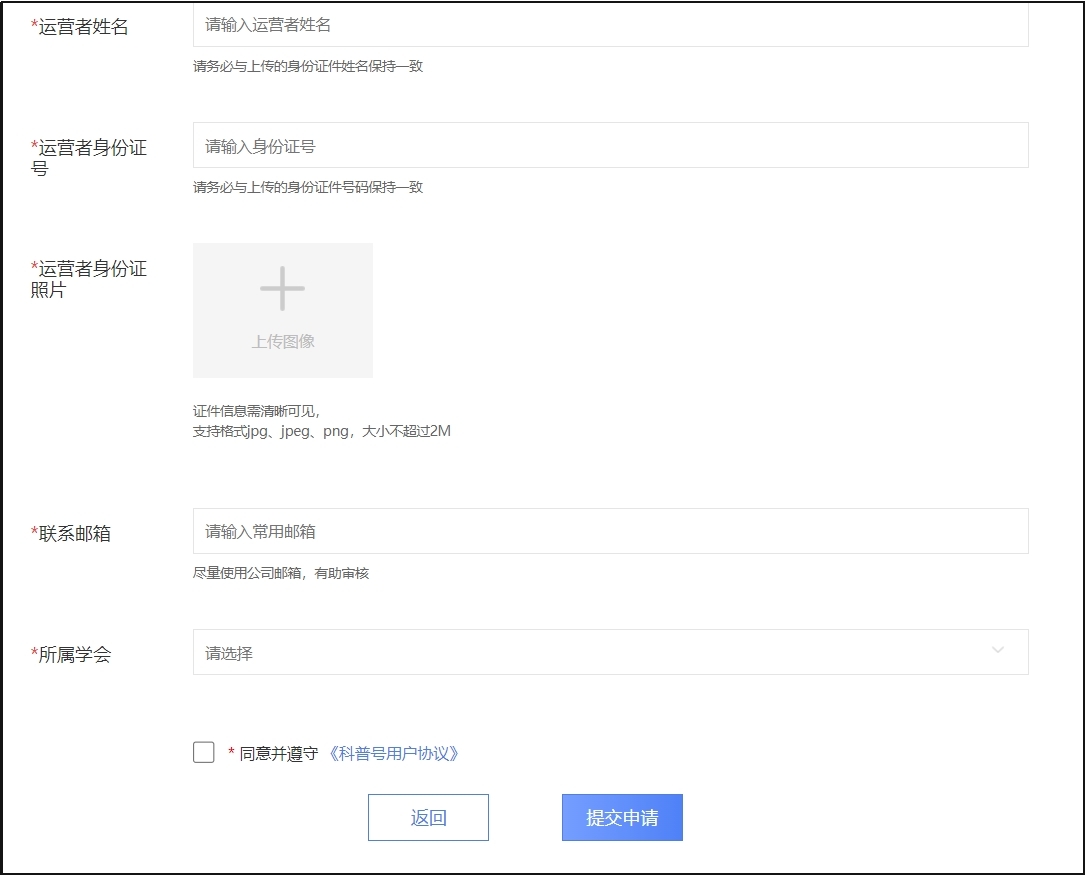Check the 同意并遵守 agreement checkbox
This screenshot has height=875, width=1085.
[203, 753]
